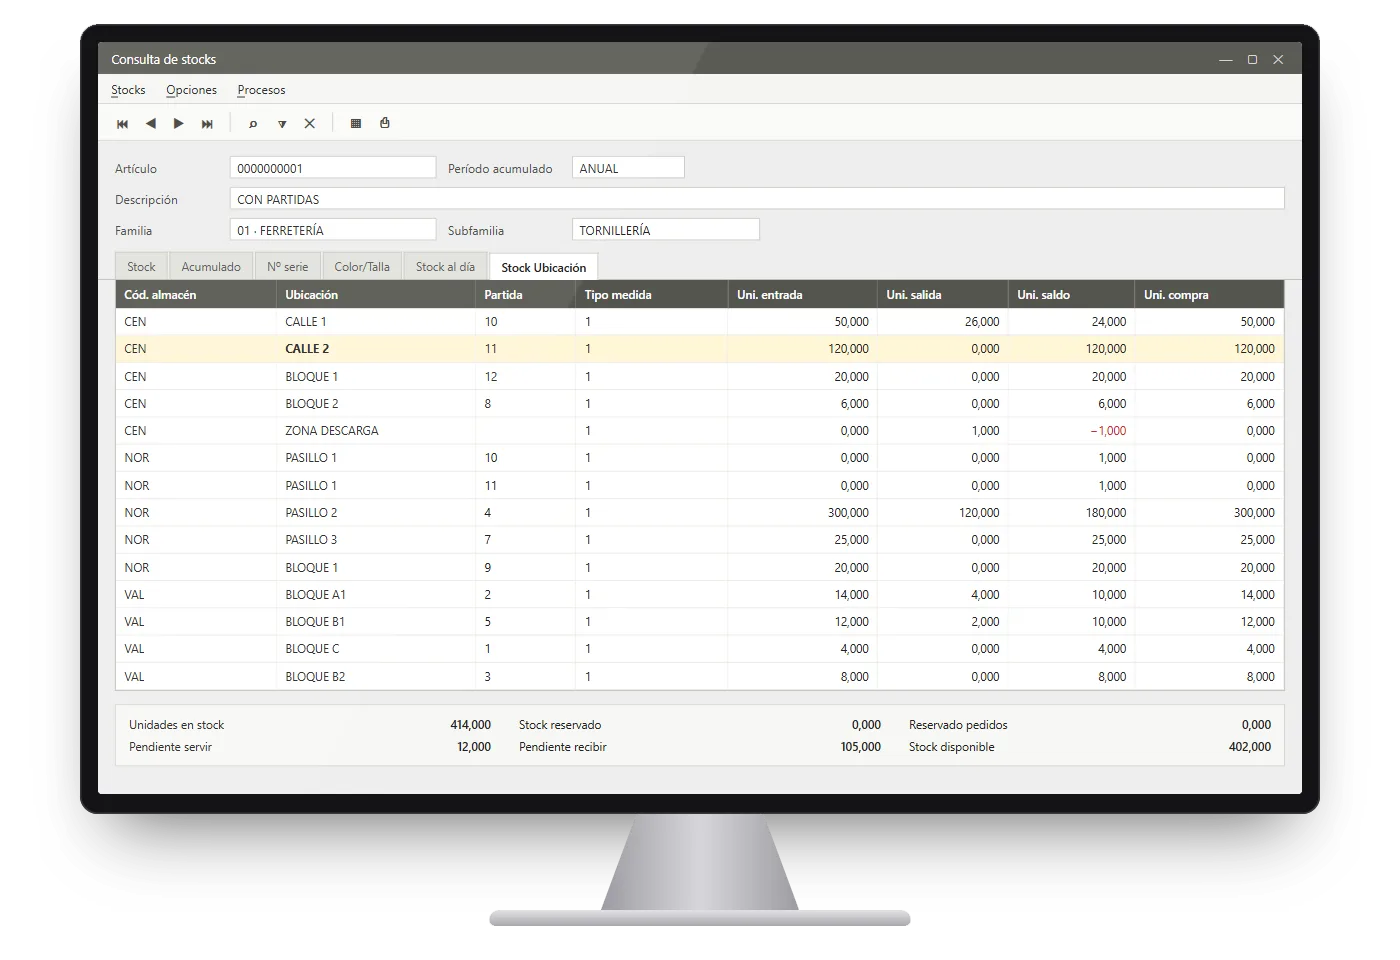Select the PASILLO 2 cell
Image resolution: width=1400 pixels, height=960 pixels.
(375, 513)
